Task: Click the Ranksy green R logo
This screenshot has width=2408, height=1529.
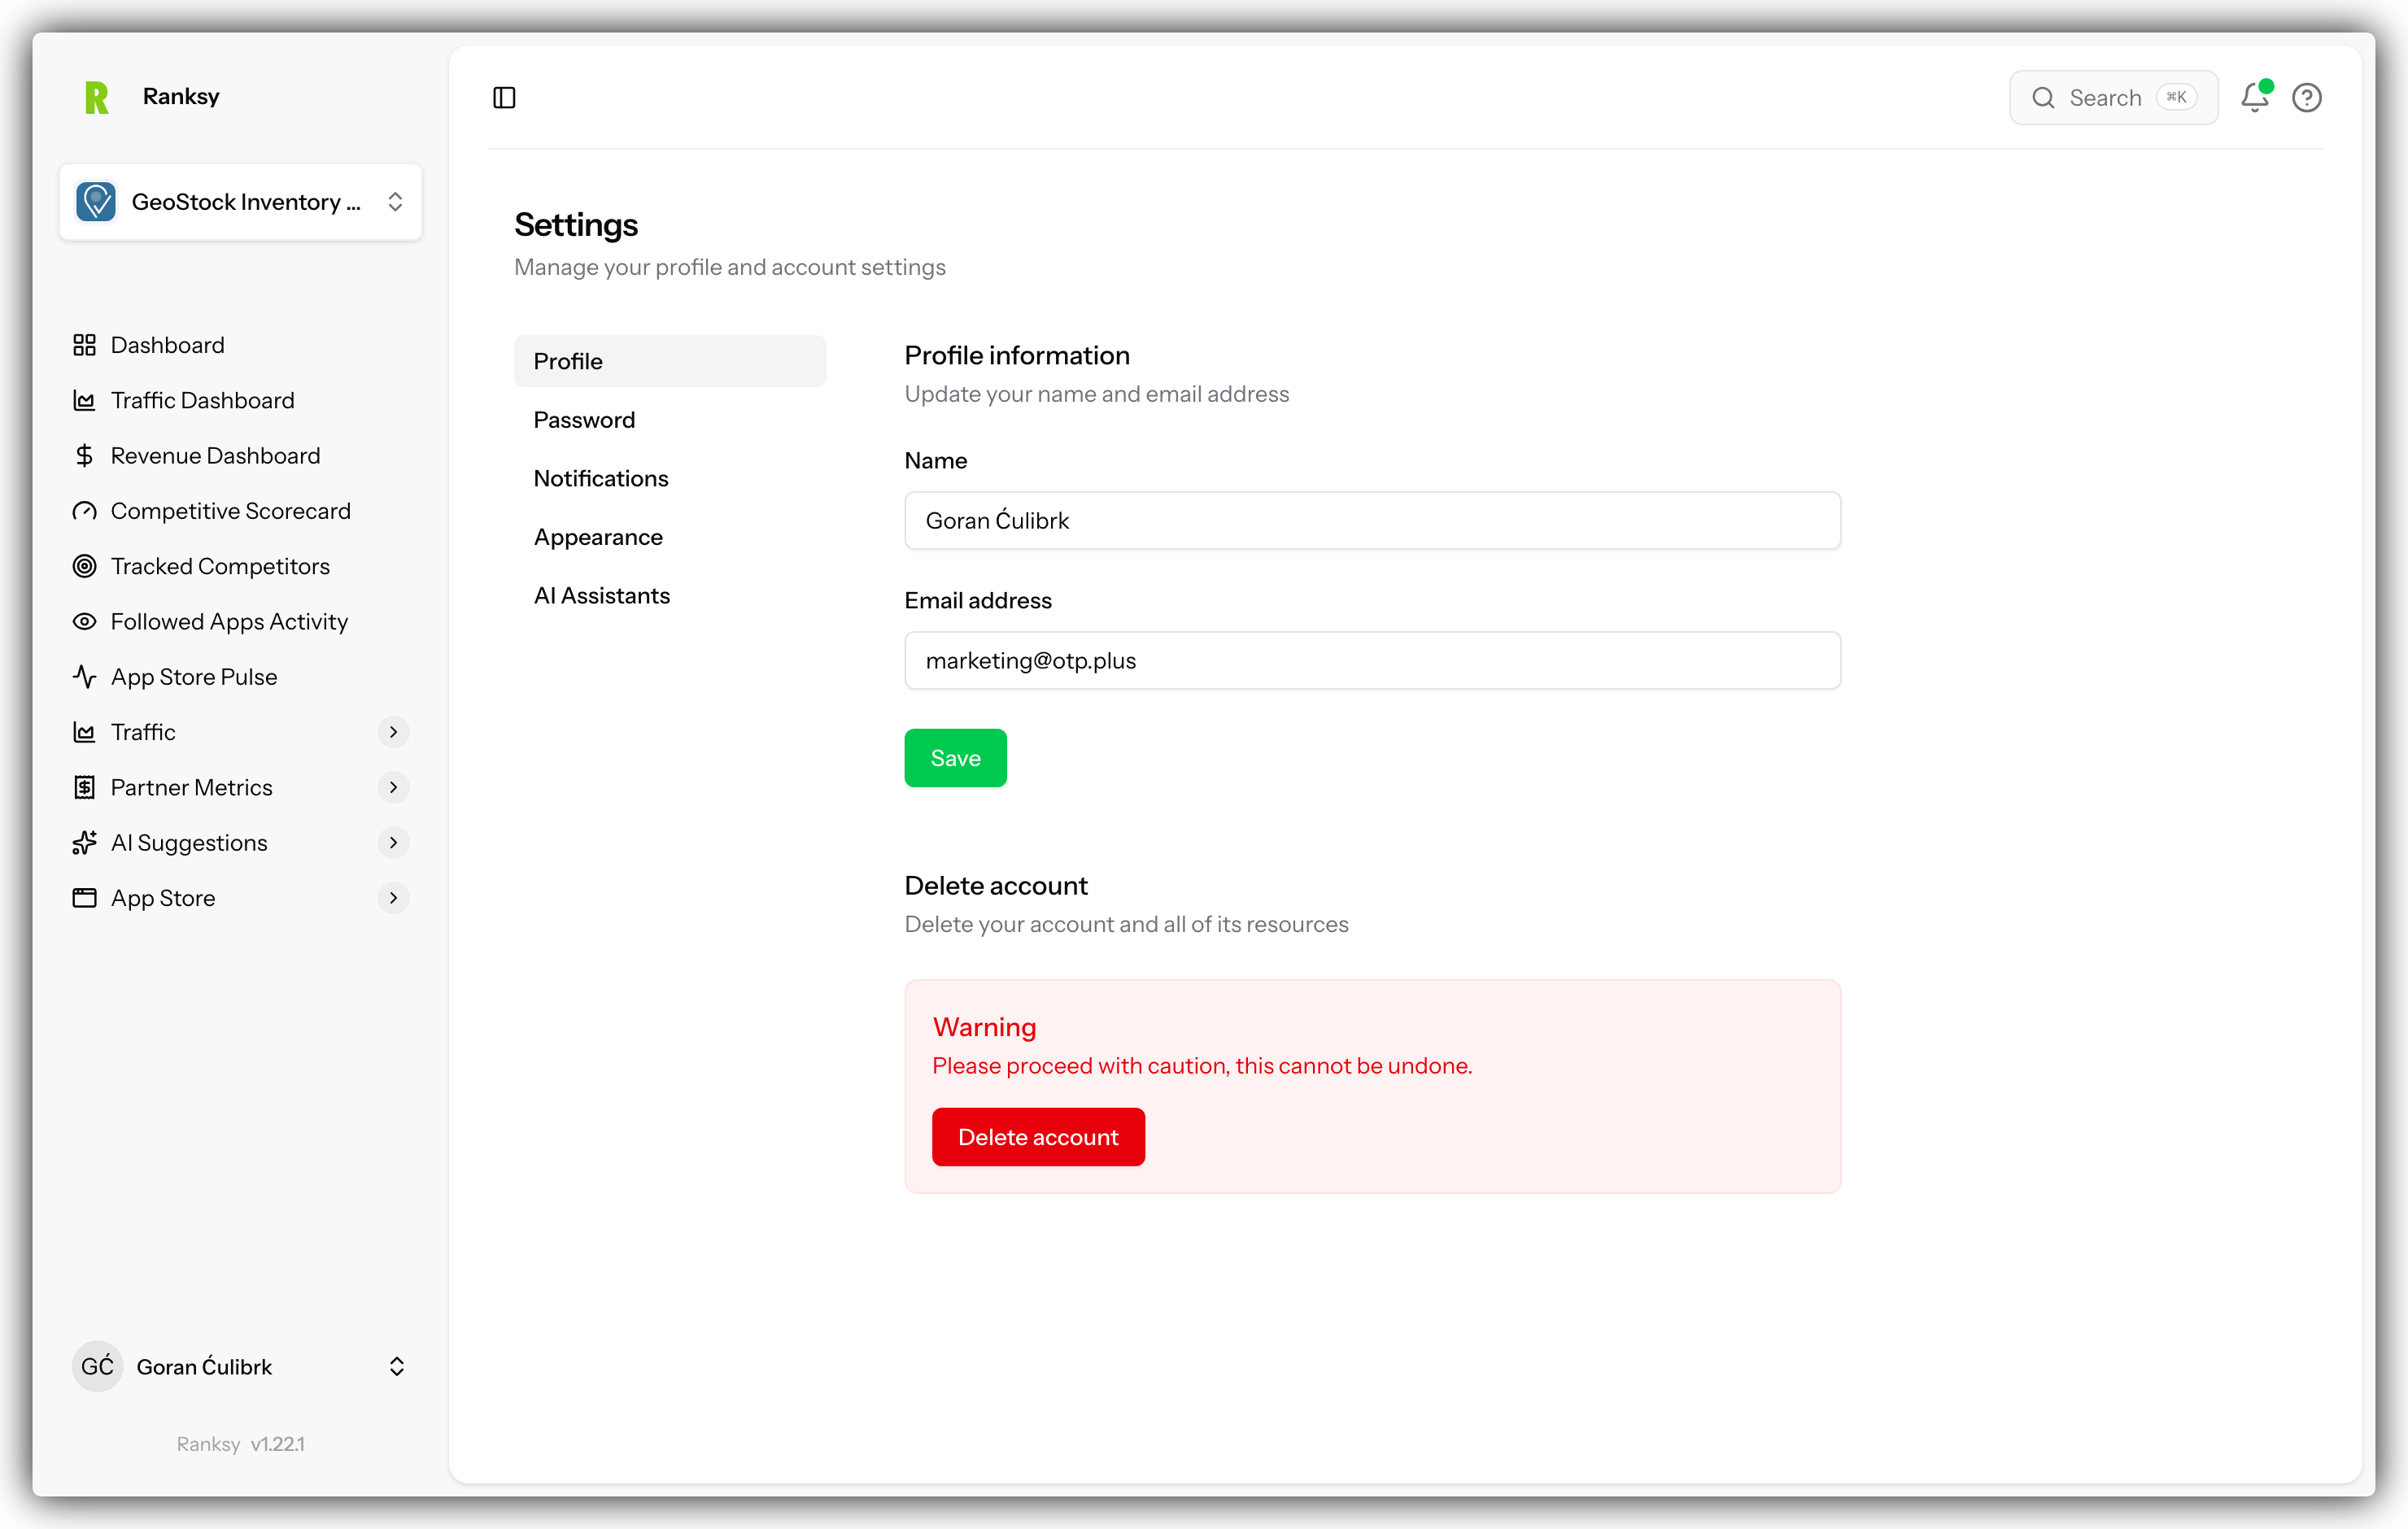Action: 97,97
